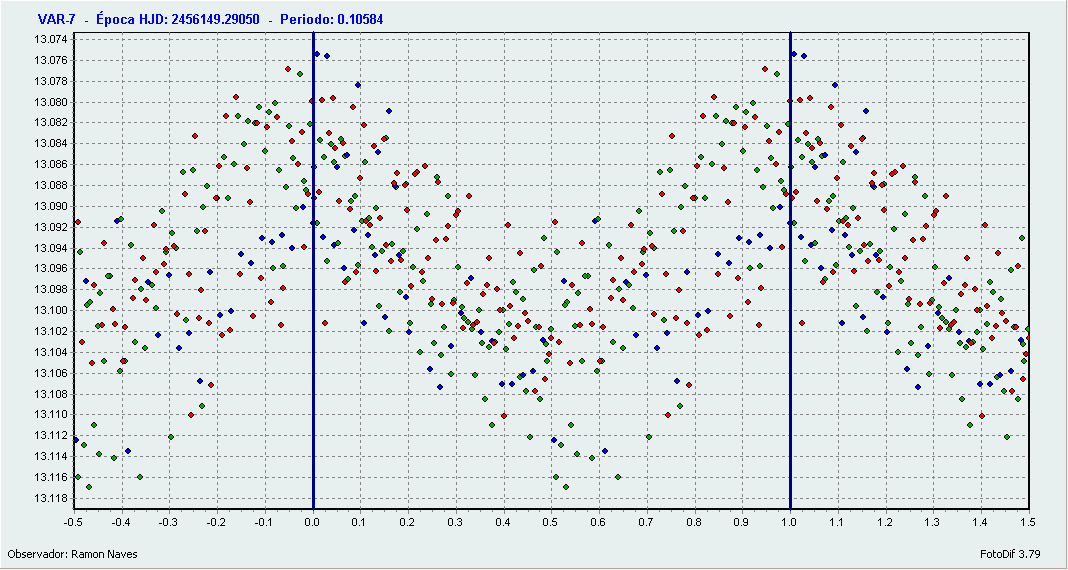The image size is (1068, 570).
Task: Click the -0.5 phase axis label
Action: pos(74,522)
